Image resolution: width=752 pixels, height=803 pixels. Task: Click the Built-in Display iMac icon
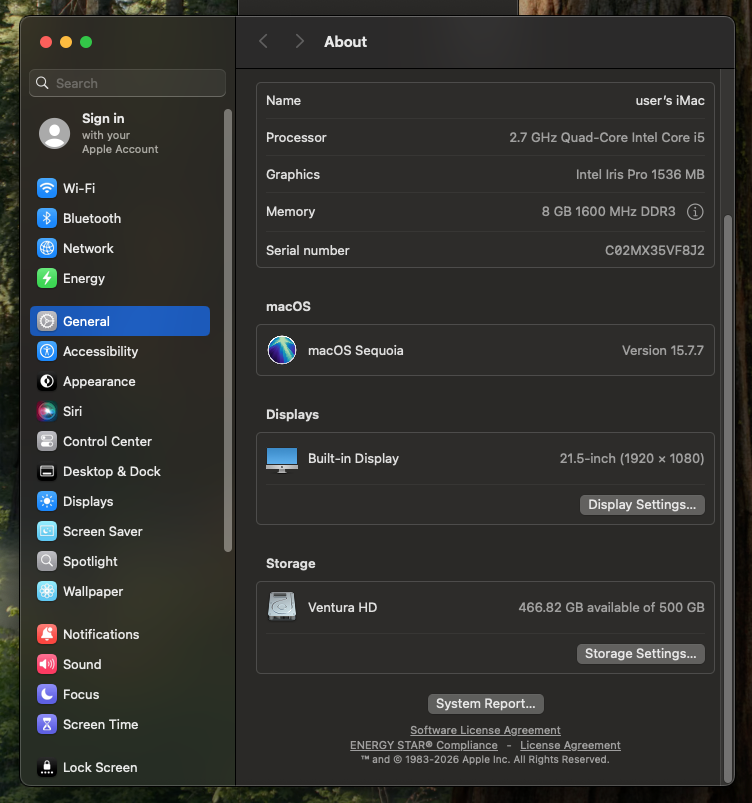282,460
